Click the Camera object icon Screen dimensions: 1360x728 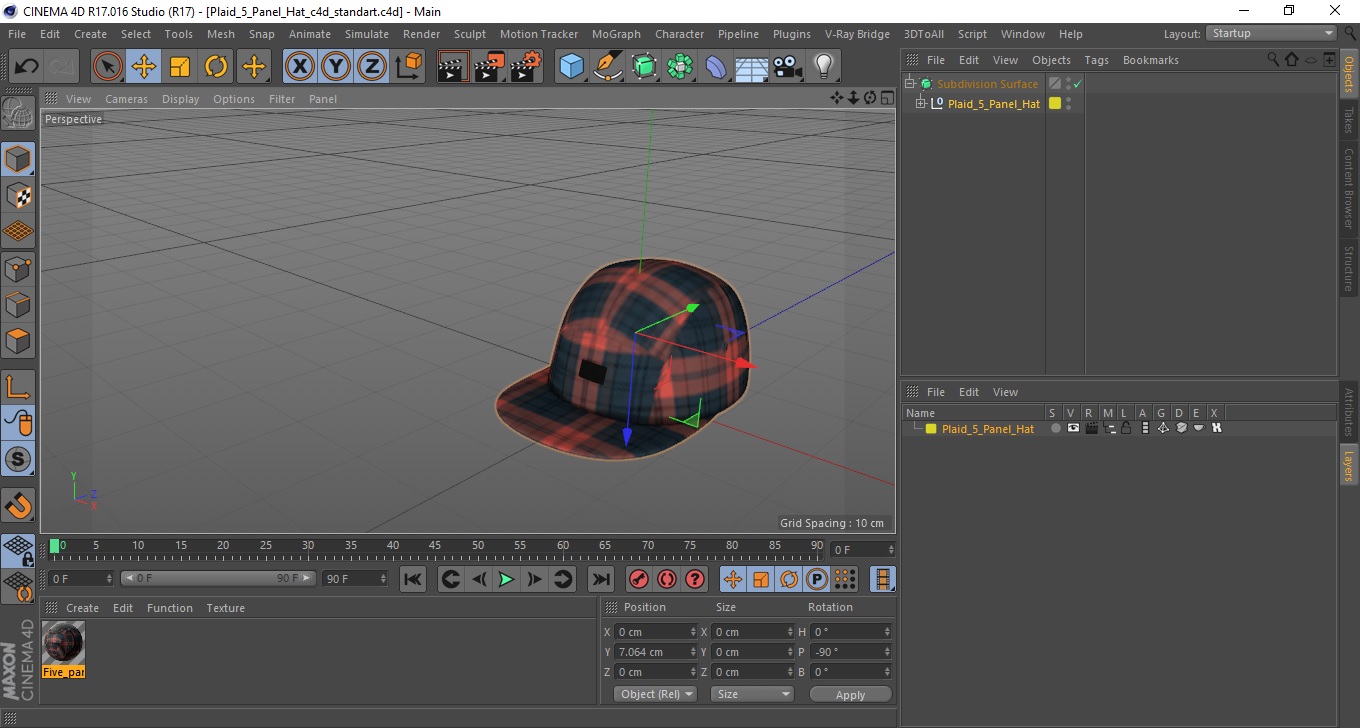[x=788, y=67]
